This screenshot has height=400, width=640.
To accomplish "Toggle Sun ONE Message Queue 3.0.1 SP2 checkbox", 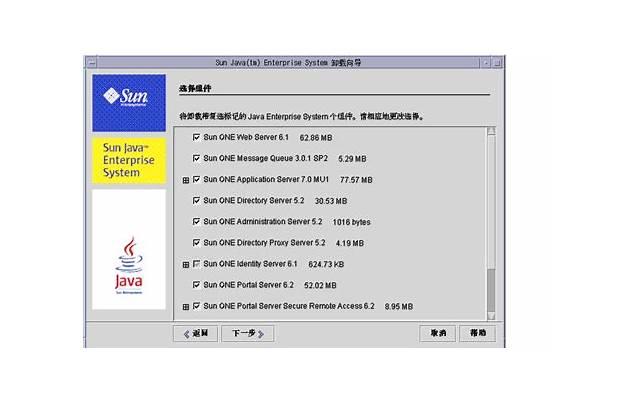I will [196, 158].
